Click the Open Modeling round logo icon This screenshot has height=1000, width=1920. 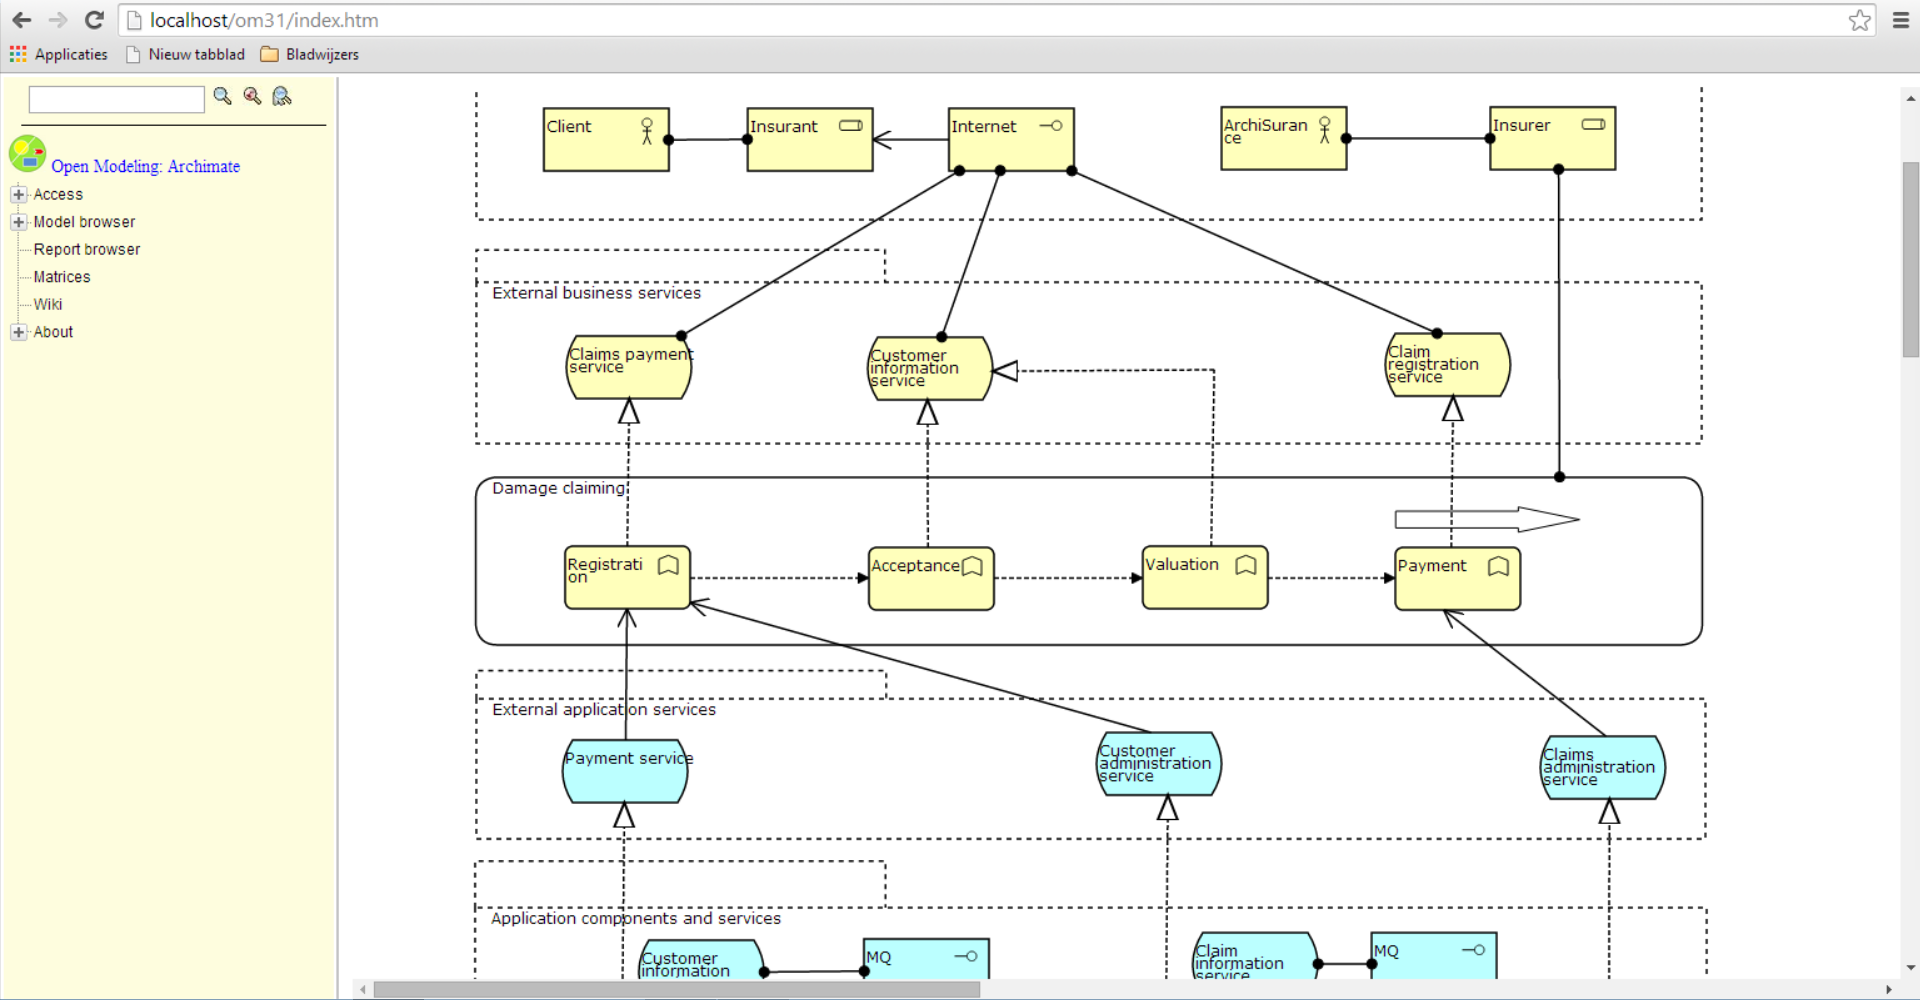(27, 154)
